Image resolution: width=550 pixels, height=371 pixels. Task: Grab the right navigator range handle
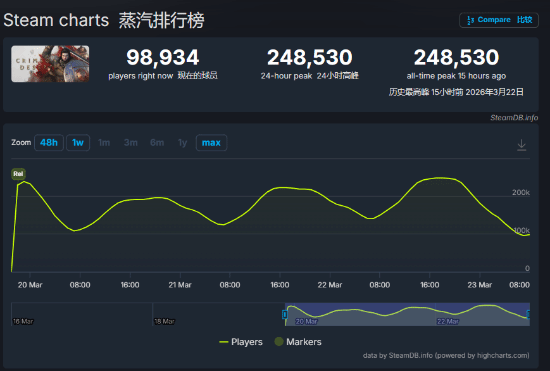tap(529, 315)
